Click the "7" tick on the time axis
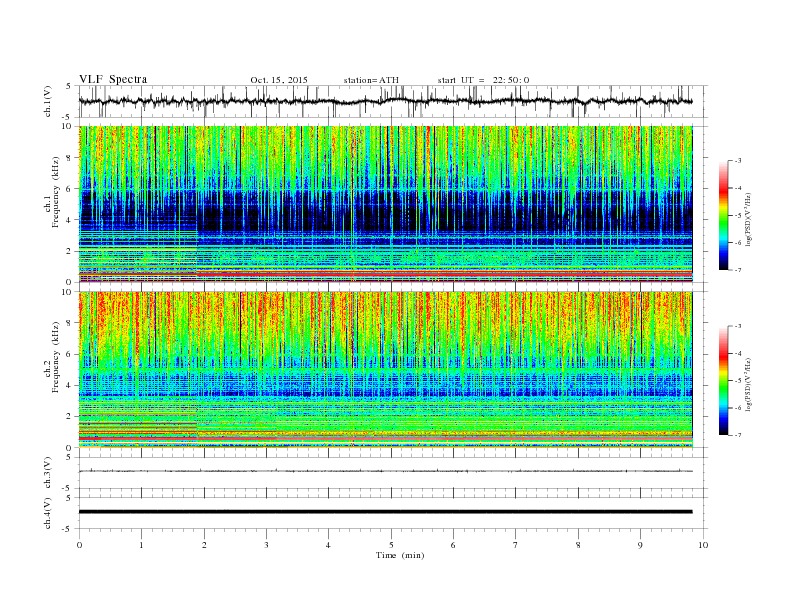 516,545
